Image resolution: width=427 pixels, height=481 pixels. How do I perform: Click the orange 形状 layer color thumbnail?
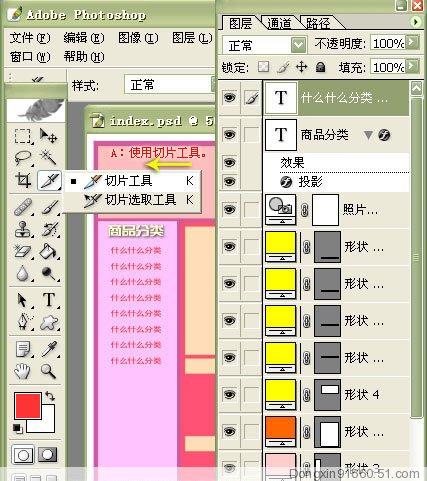pos(280,431)
